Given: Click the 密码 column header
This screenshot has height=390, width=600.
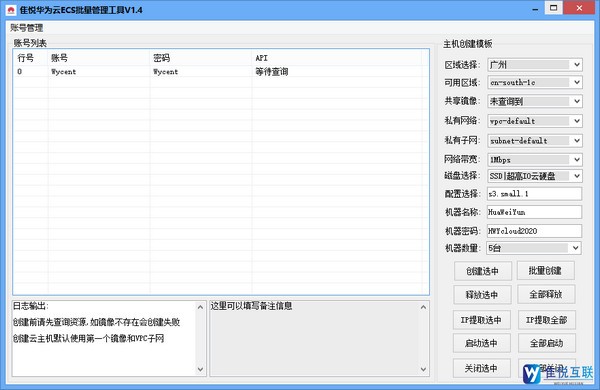Looking at the screenshot, I should [201, 58].
